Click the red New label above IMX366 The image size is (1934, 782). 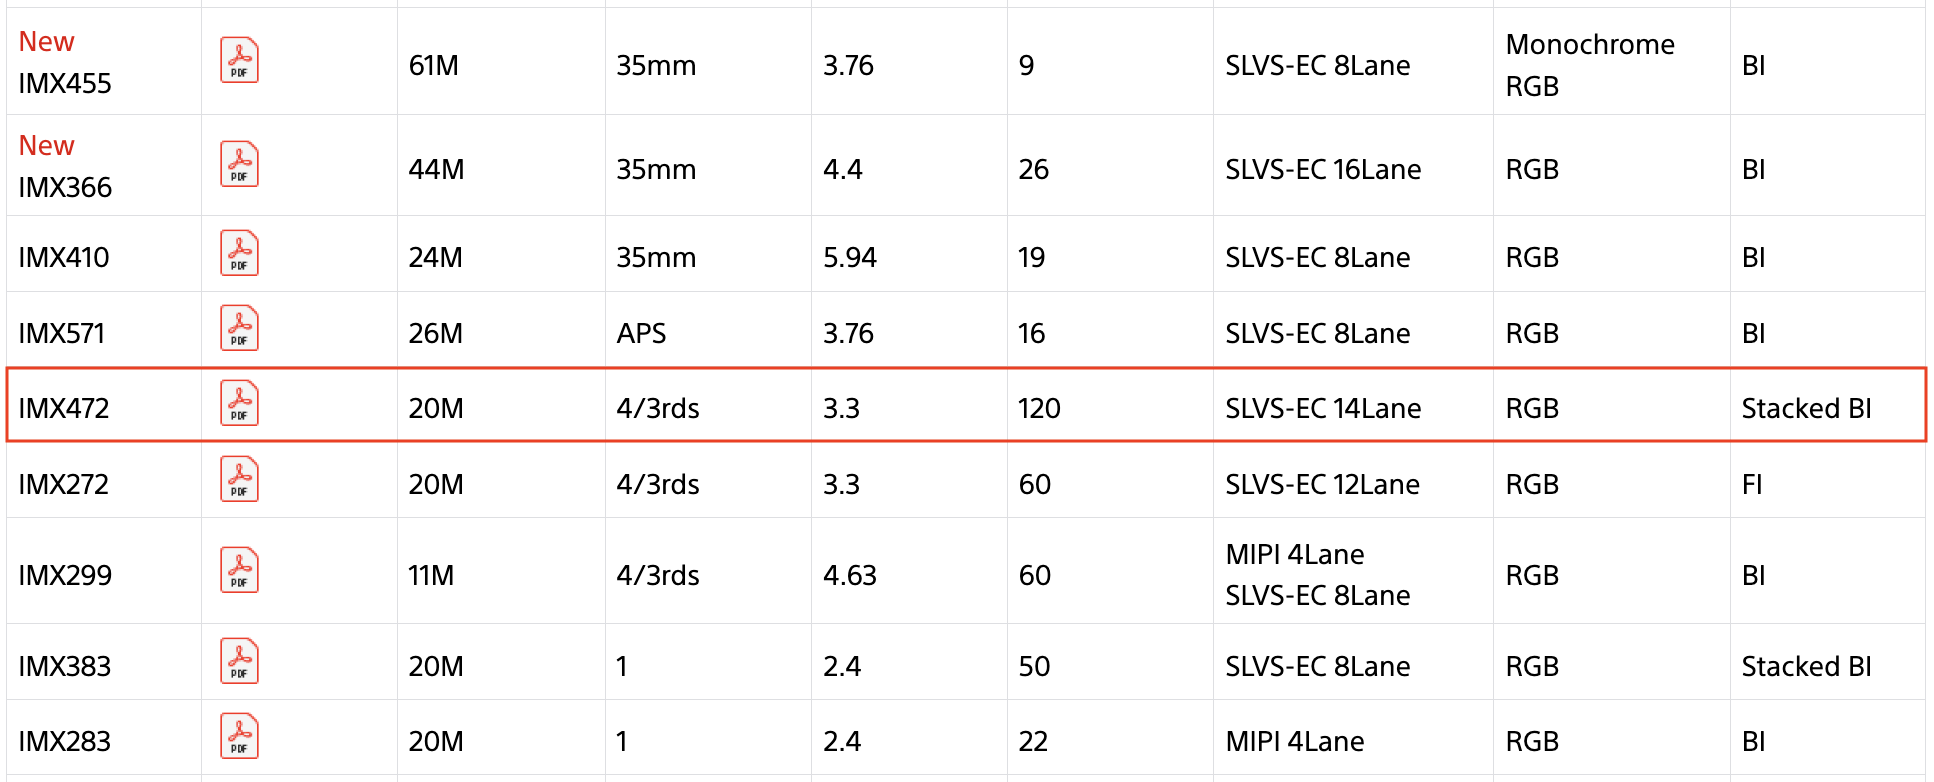[46, 146]
